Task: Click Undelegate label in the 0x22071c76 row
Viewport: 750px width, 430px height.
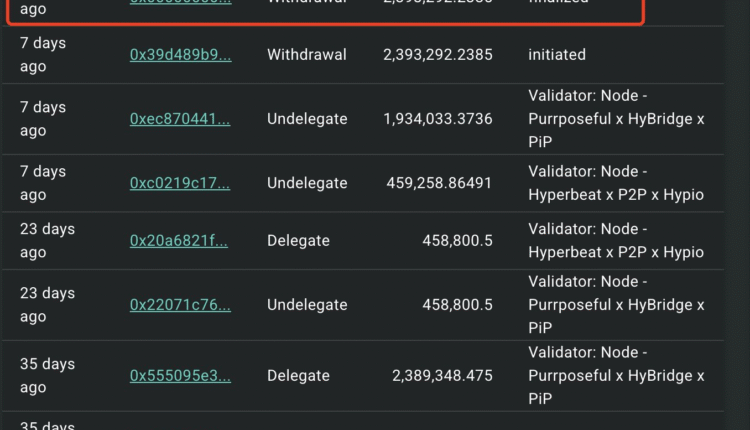Action: point(307,305)
